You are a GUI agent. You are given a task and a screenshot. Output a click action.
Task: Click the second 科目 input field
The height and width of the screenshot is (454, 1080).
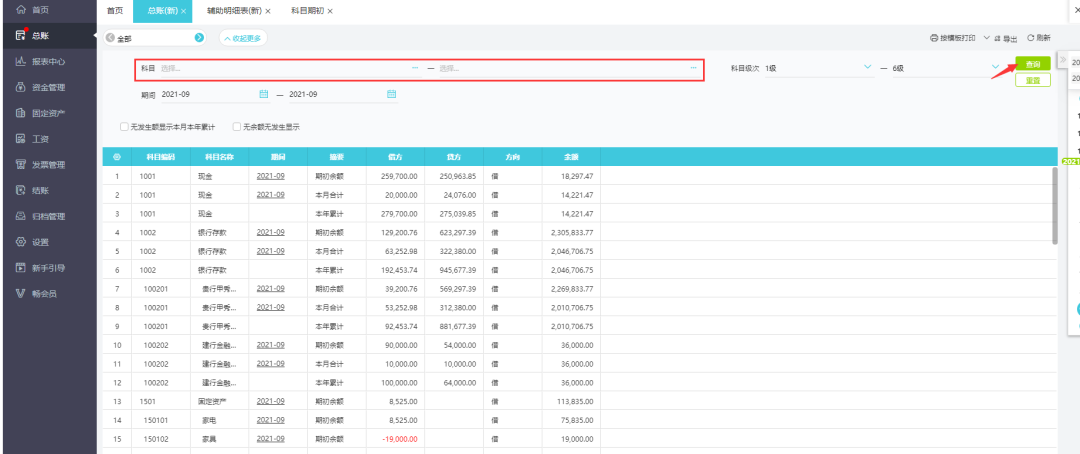coord(569,68)
